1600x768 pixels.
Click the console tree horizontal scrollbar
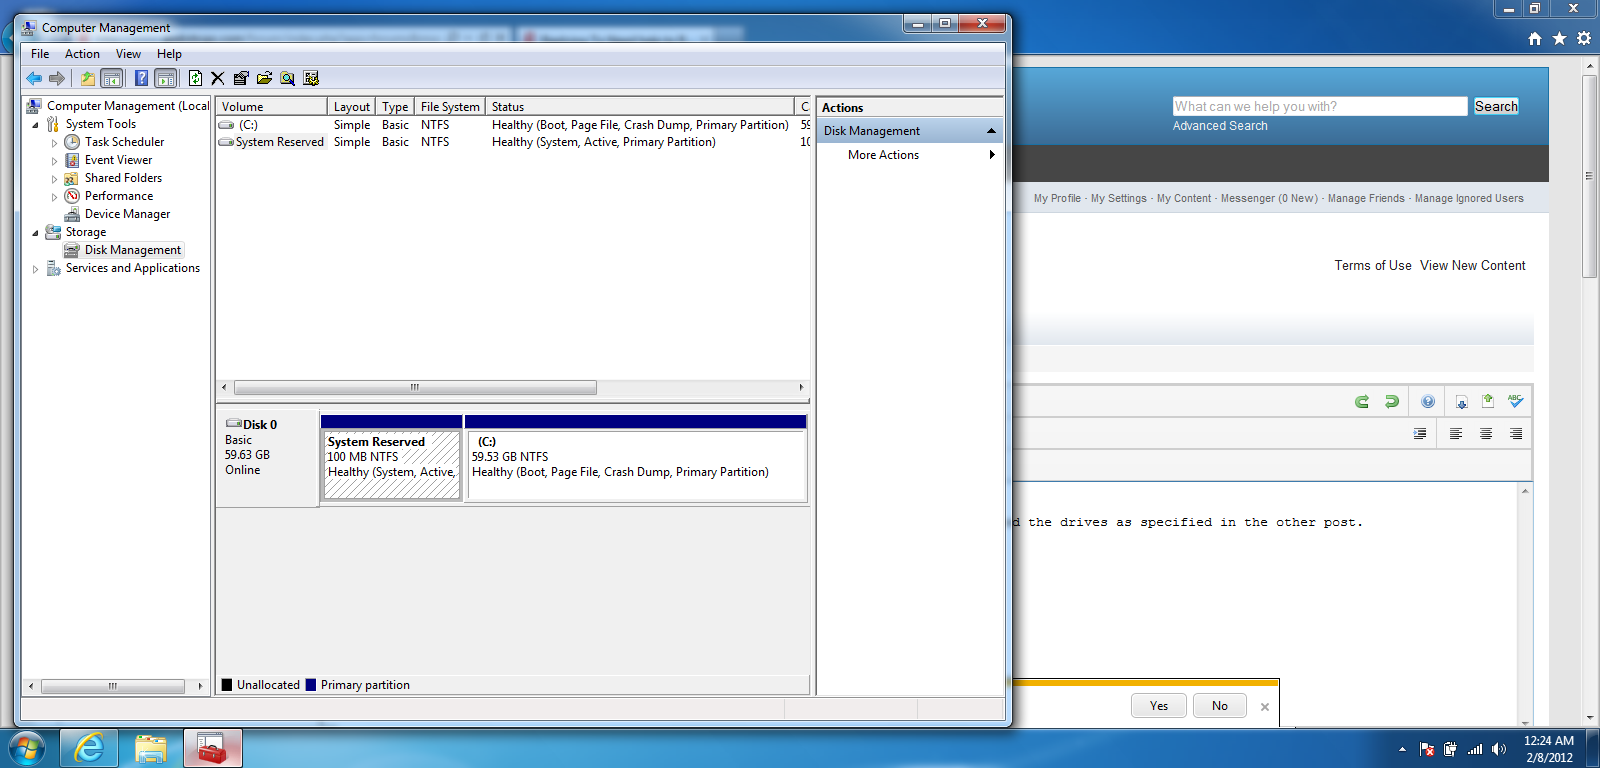pyautogui.click(x=115, y=686)
